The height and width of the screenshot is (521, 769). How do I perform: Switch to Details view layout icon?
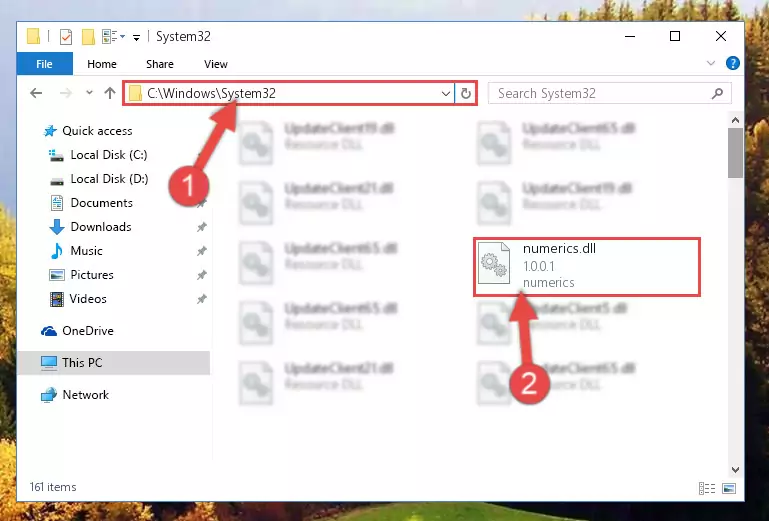coord(707,489)
